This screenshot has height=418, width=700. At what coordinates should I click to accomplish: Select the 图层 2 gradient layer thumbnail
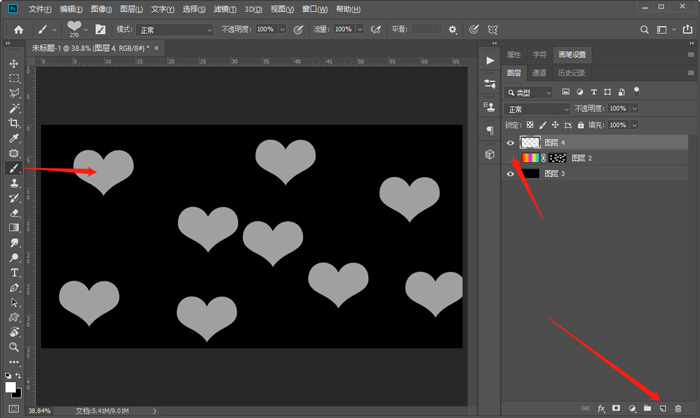point(530,158)
